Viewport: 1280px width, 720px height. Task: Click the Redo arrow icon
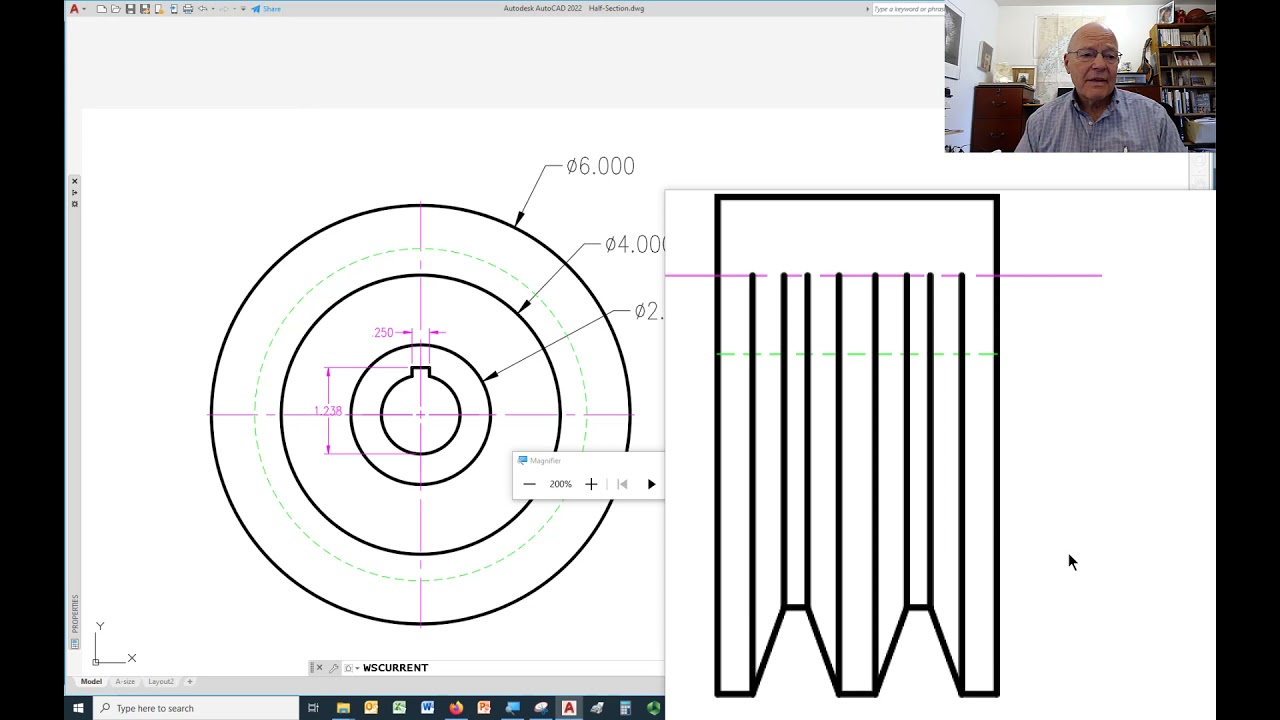click(x=225, y=8)
